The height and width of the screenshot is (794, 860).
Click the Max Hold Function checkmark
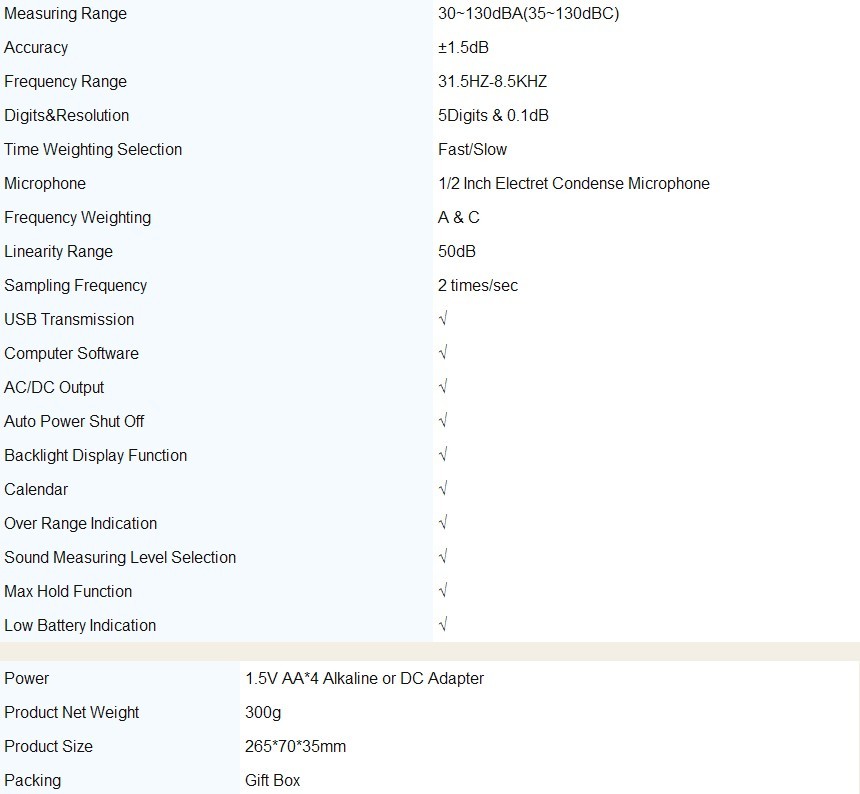[x=443, y=591]
